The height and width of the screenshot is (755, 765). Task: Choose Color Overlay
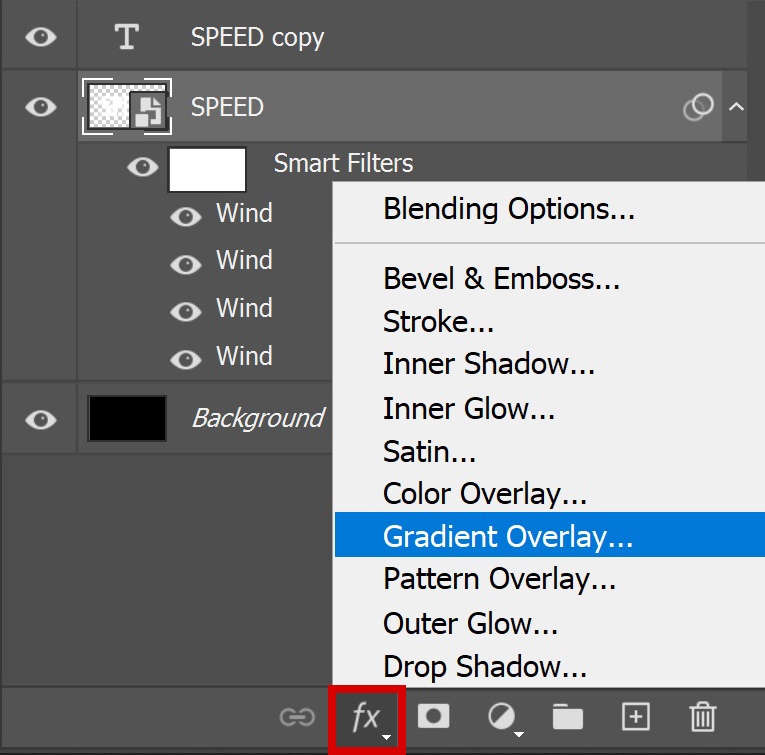[x=549, y=494]
